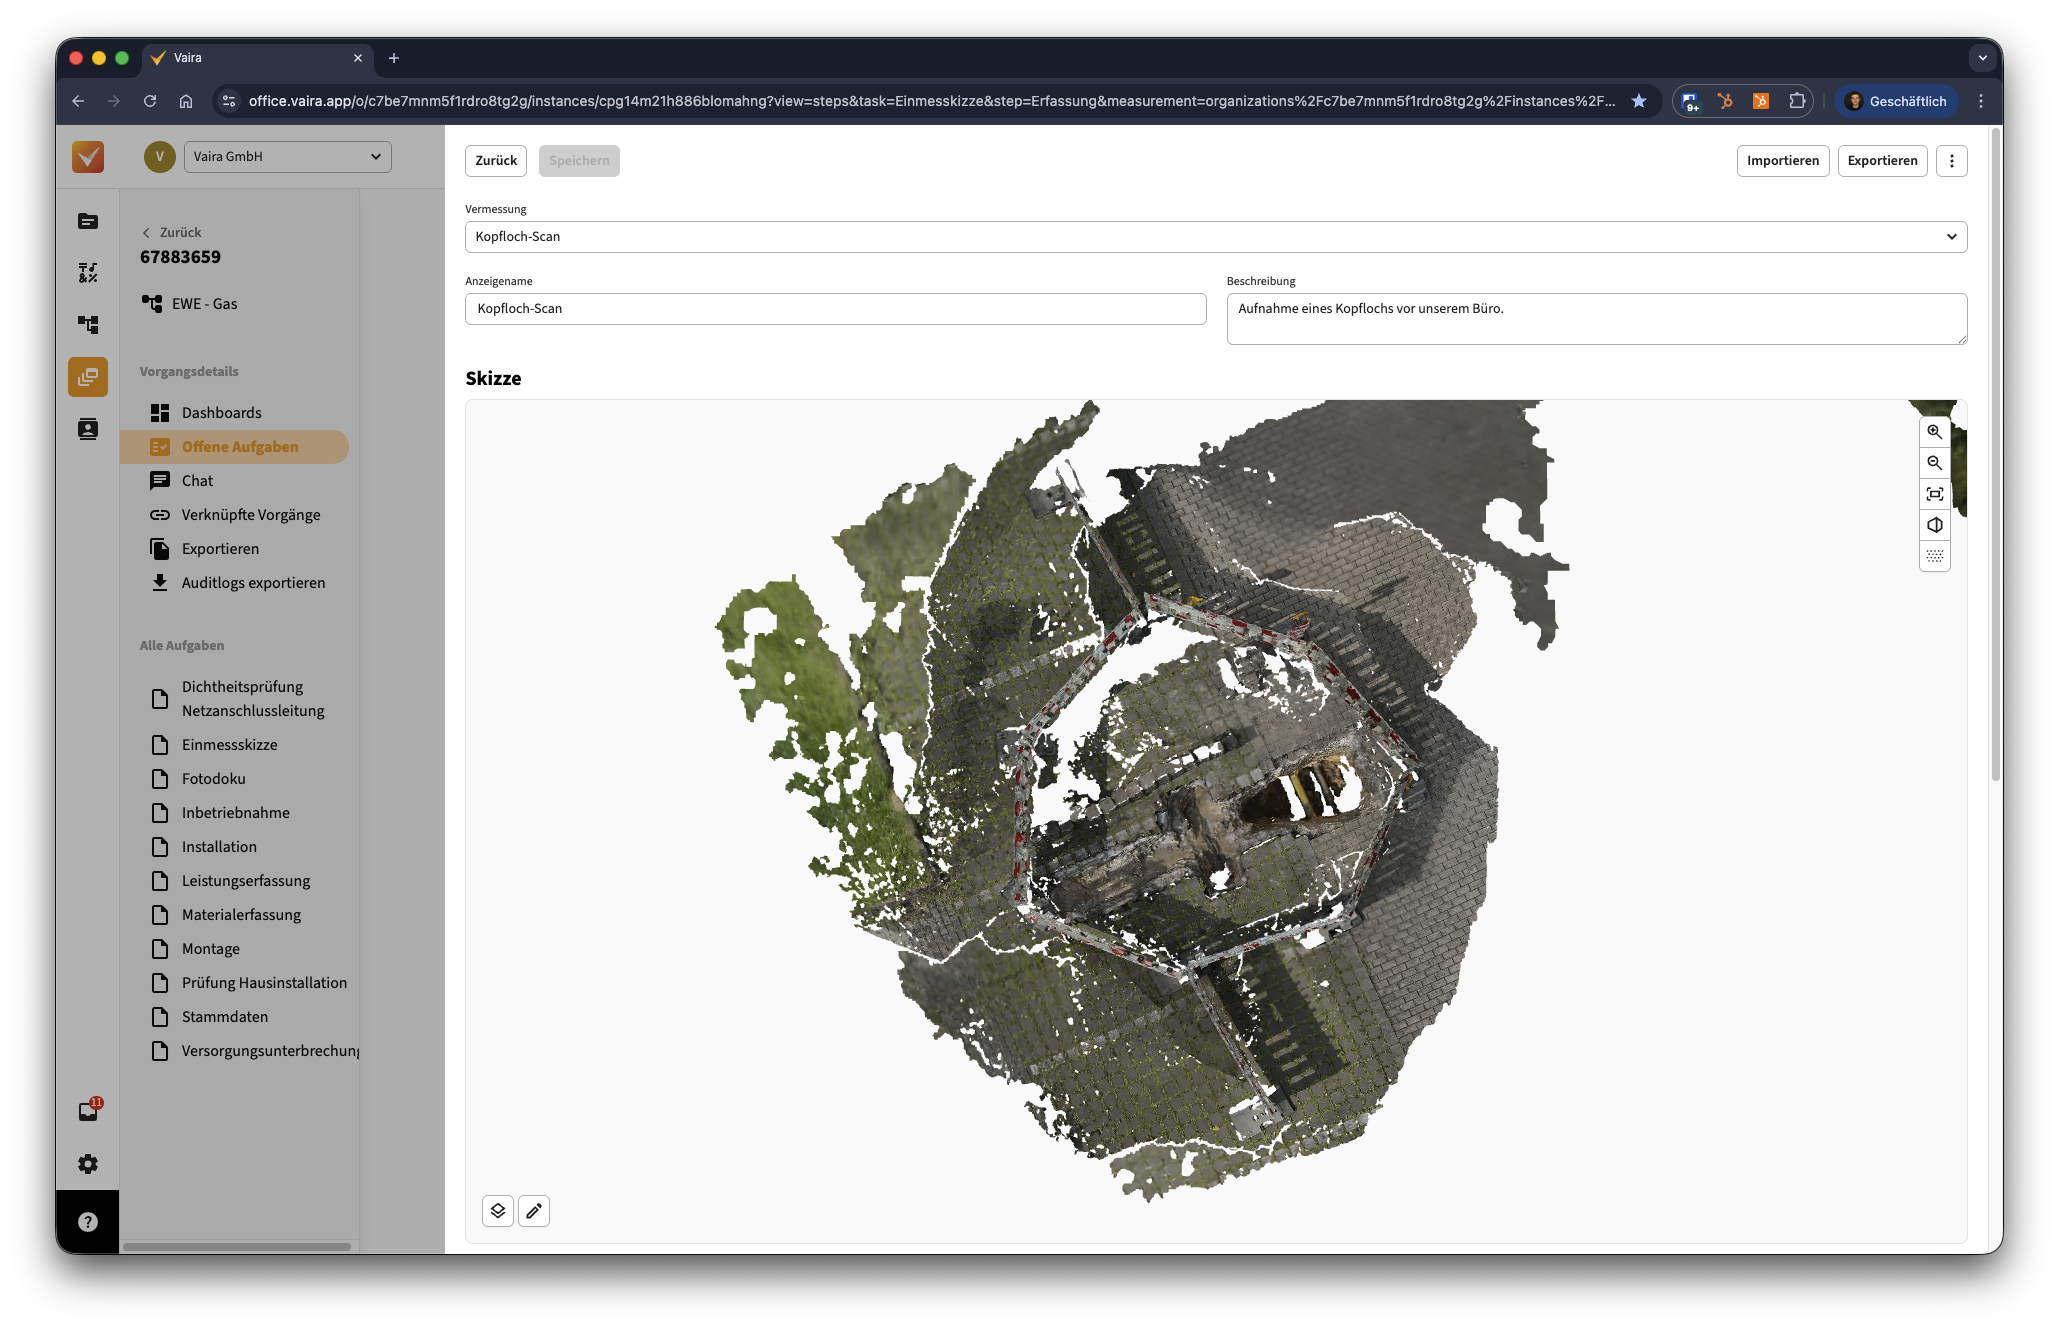Toggle the 3D perspective cube view
The width and height of the screenshot is (2059, 1328).
pos(1934,525)
